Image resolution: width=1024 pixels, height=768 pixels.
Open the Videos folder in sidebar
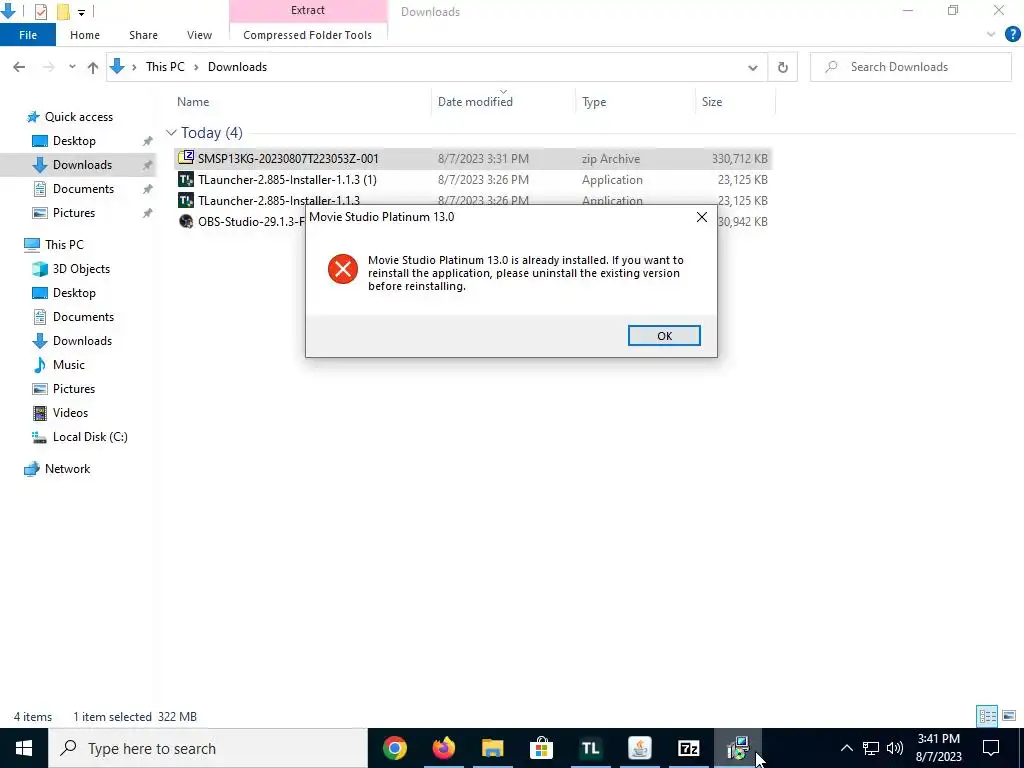(70, 413)
